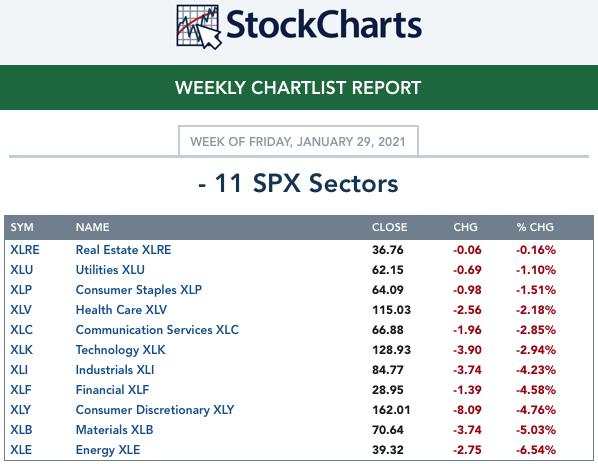
Task: Click the StockCharts logo icon
Action: point(199,27)
